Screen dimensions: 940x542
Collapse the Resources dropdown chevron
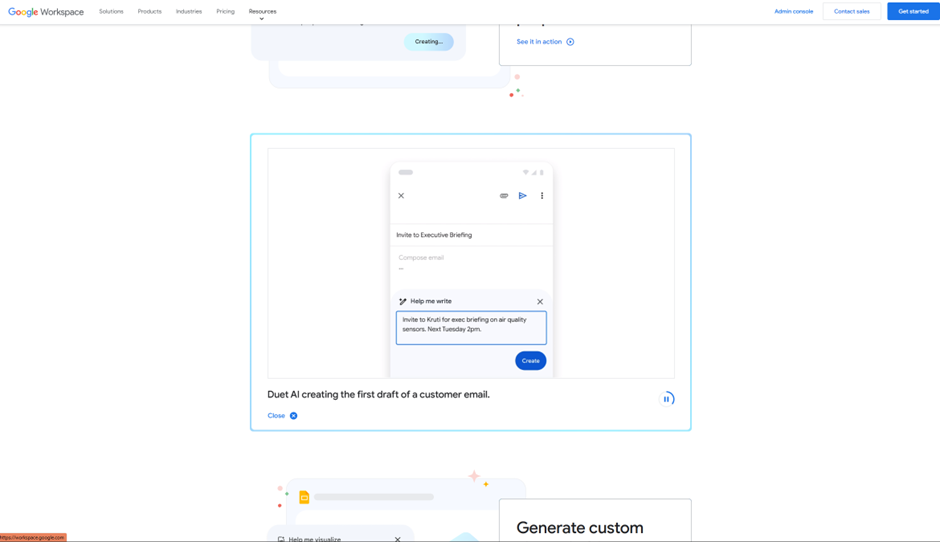pyautogui.click(x=261, y=19)
